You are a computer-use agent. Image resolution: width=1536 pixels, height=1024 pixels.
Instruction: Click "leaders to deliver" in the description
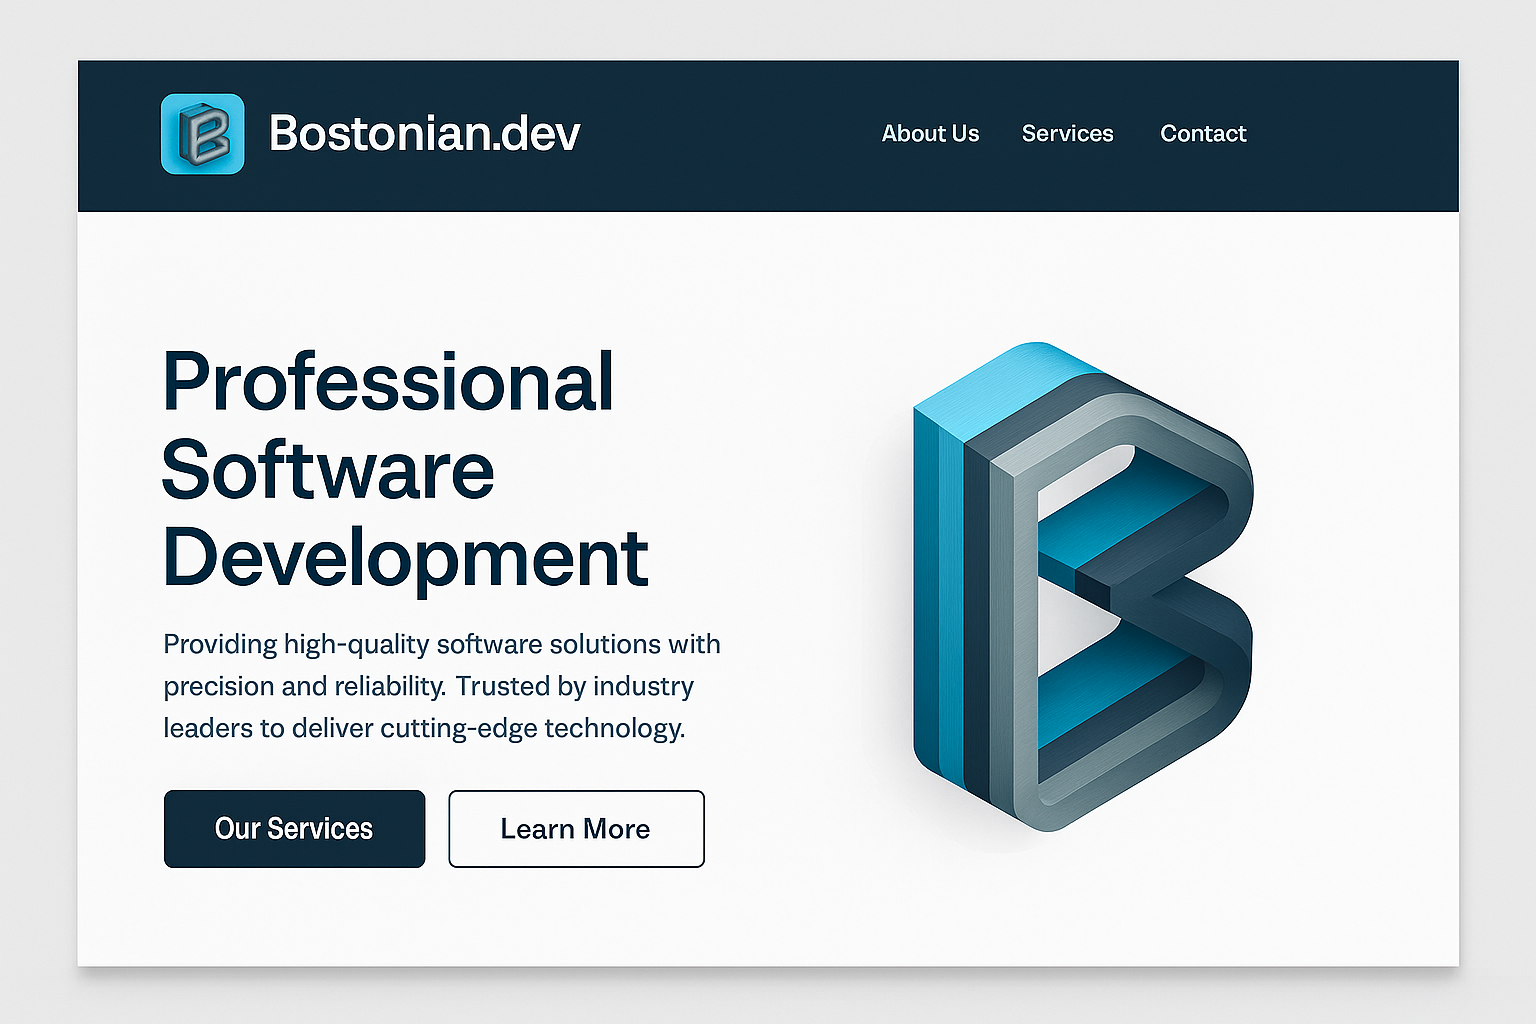(x=269, y=729)
